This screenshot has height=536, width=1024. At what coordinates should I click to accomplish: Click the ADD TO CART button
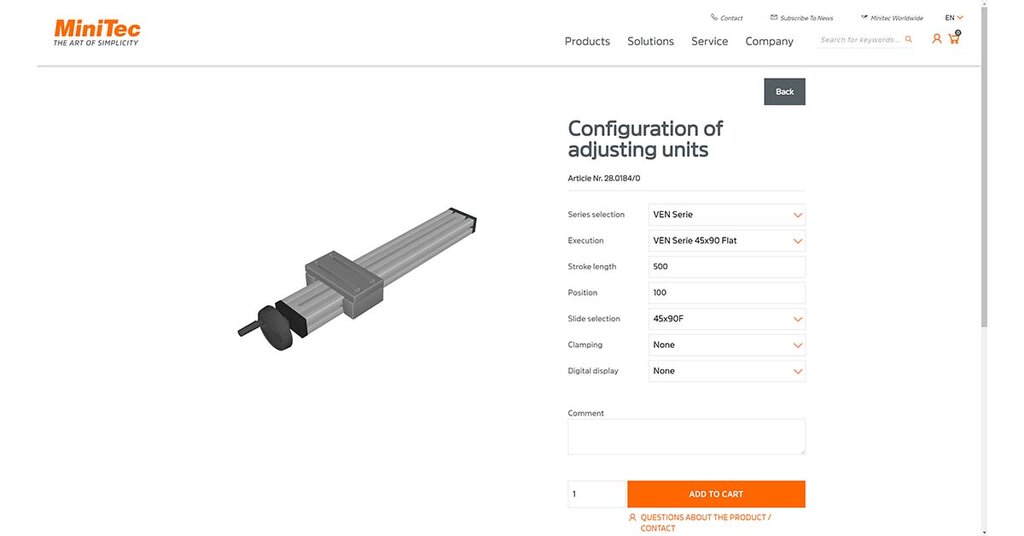click(x=716, y=494)
